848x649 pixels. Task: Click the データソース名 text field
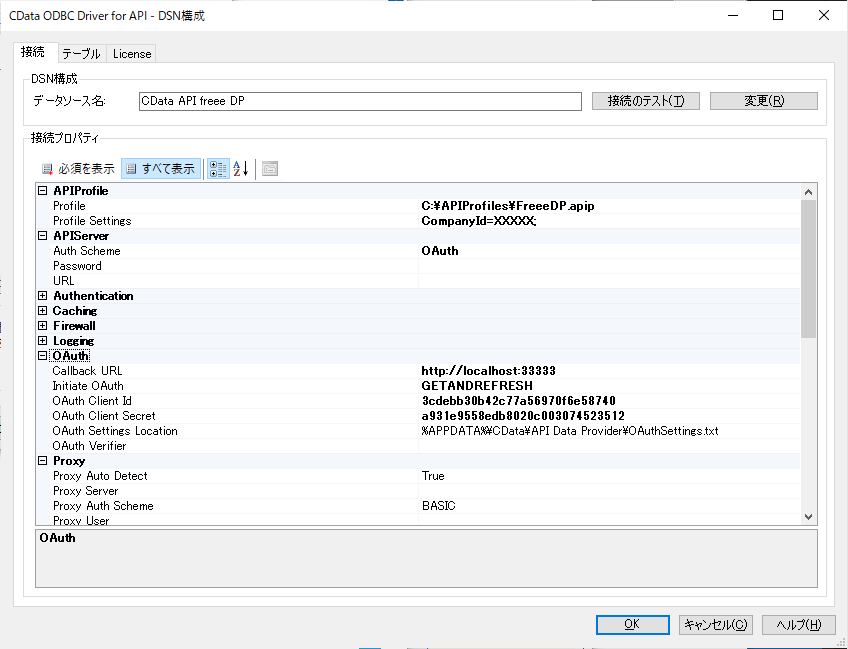359,101
